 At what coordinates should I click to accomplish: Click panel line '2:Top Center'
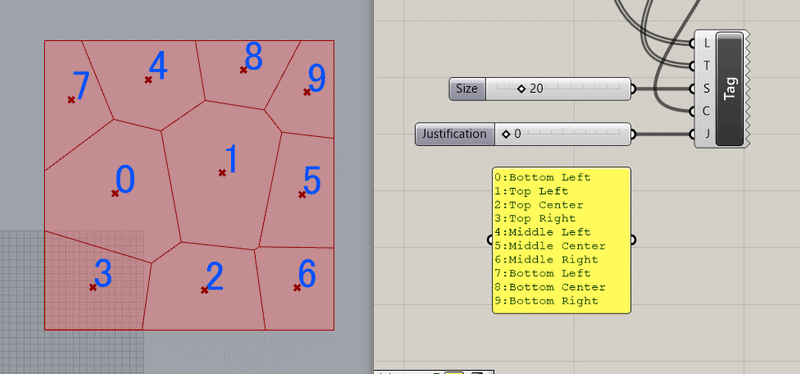pyautogui.click(x=539, y=205)
